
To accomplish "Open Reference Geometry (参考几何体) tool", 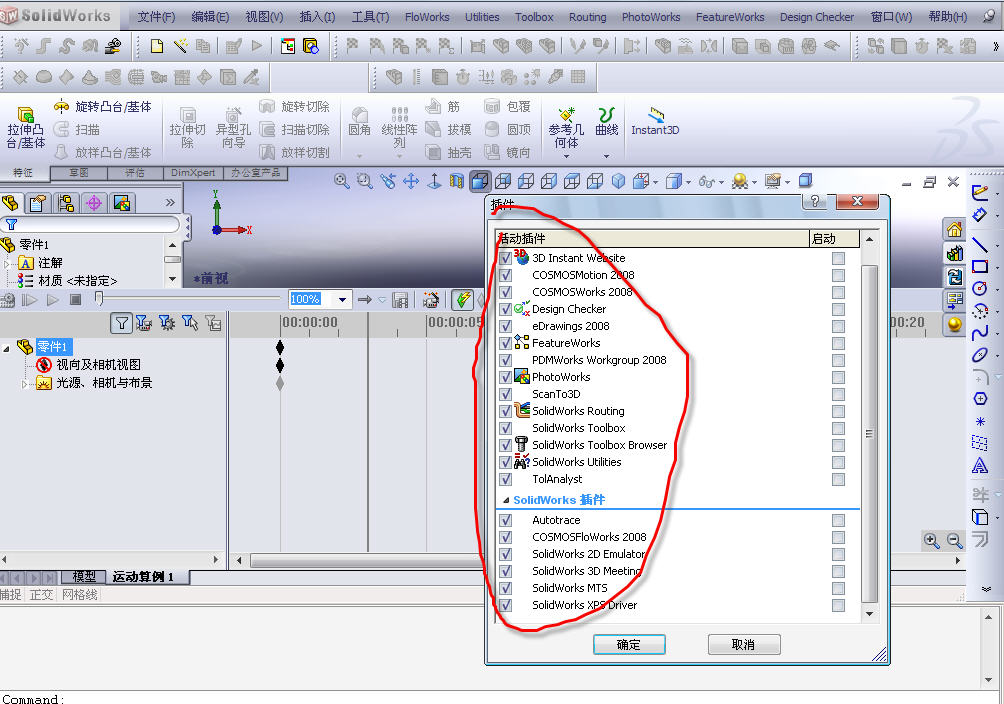I will pyautogui.click(x=566, y=115).
